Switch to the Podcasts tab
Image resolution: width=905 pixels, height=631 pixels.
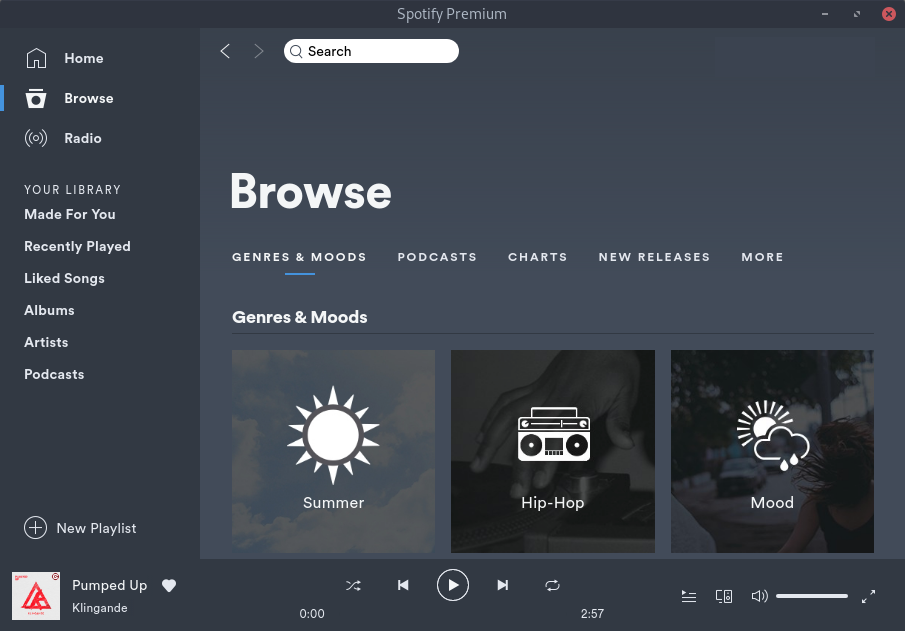point(437,257)
